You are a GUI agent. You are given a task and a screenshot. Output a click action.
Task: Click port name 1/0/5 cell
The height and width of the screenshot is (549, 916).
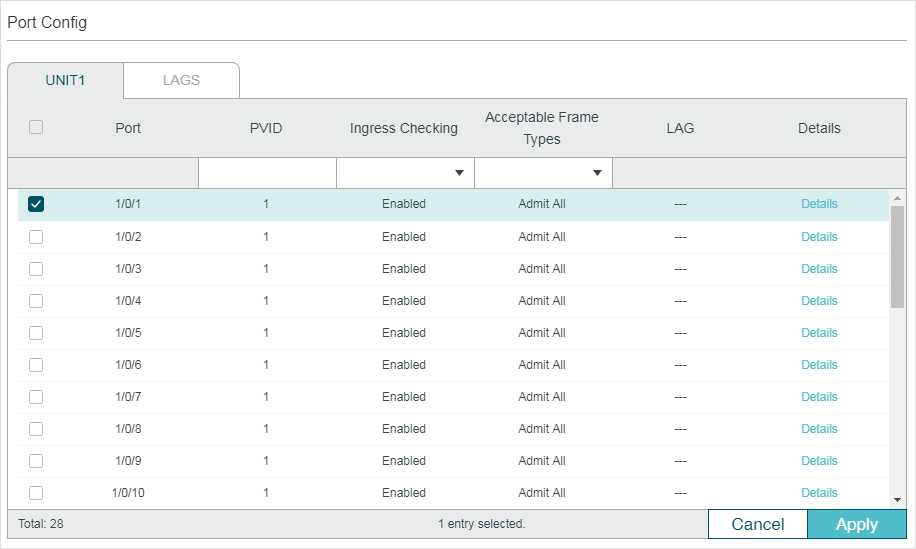[128, 333]
